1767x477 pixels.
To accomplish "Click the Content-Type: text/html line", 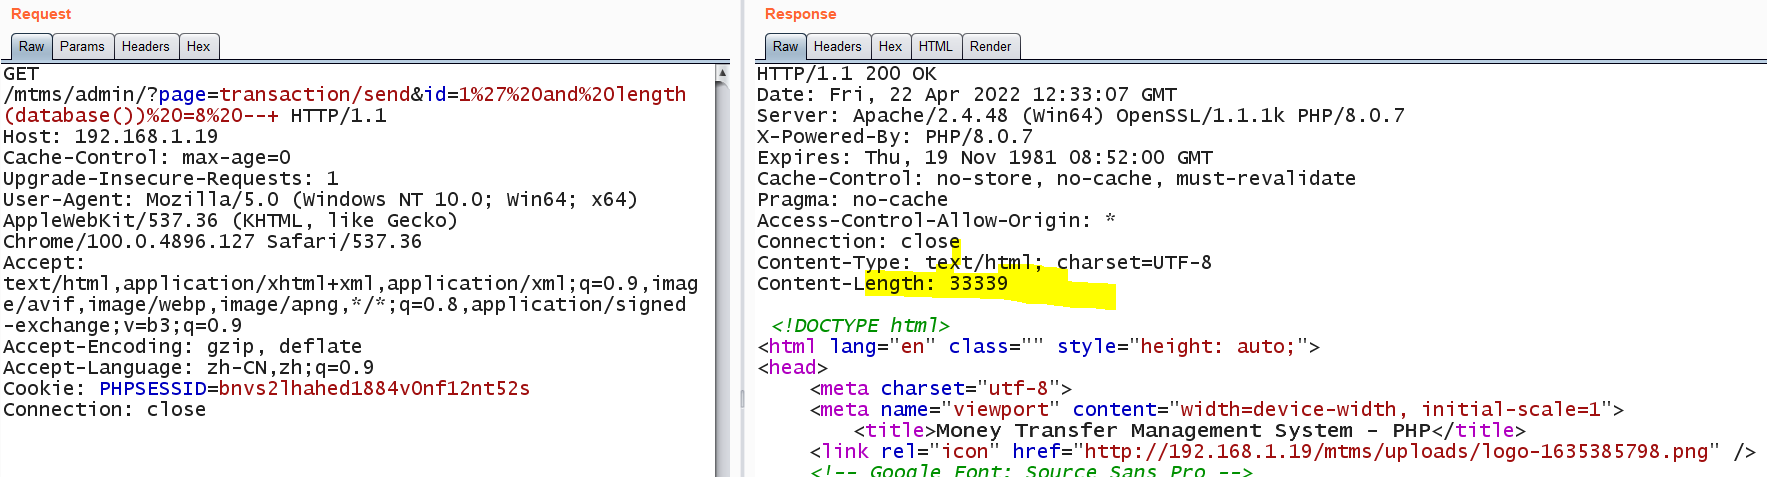I will pyautogui.click(x=984, y=263).
